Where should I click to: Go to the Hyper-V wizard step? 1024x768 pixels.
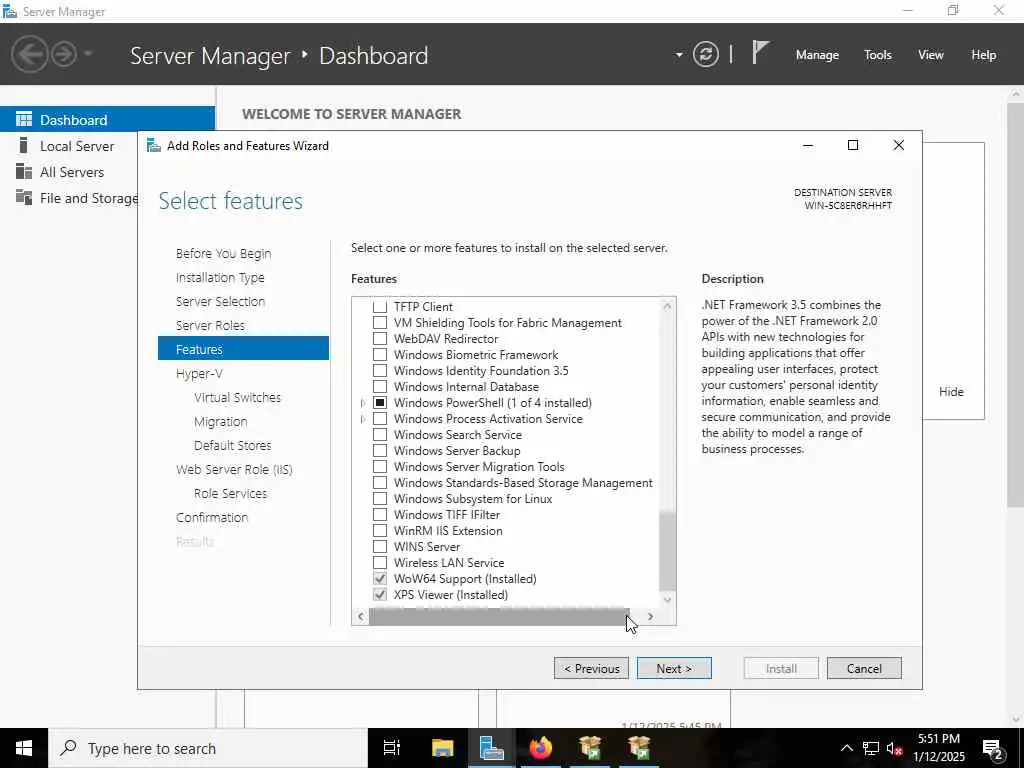199,374
